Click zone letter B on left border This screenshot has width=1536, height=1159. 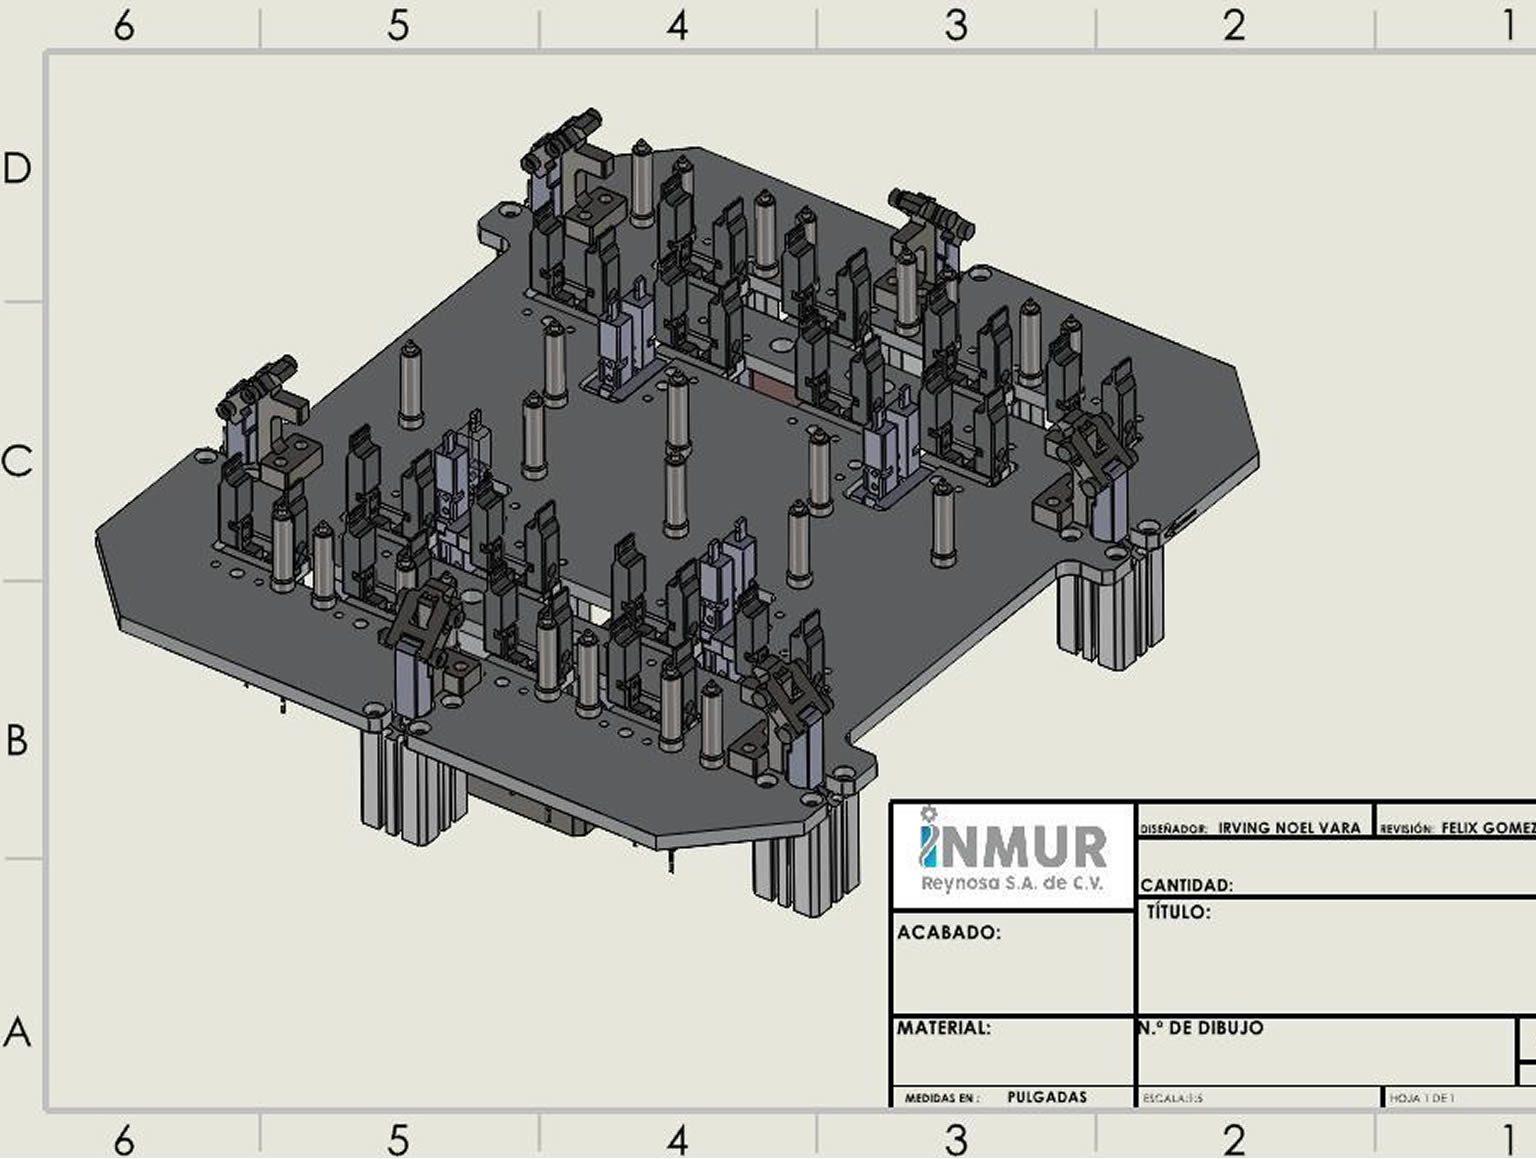click(17, 740)
